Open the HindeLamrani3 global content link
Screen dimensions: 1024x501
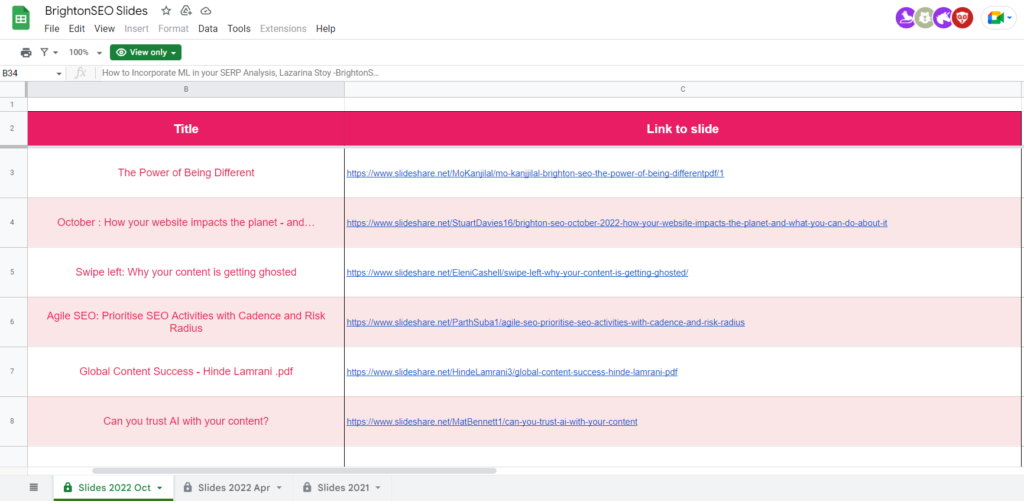pyautogui.click(x=511, y=372)
